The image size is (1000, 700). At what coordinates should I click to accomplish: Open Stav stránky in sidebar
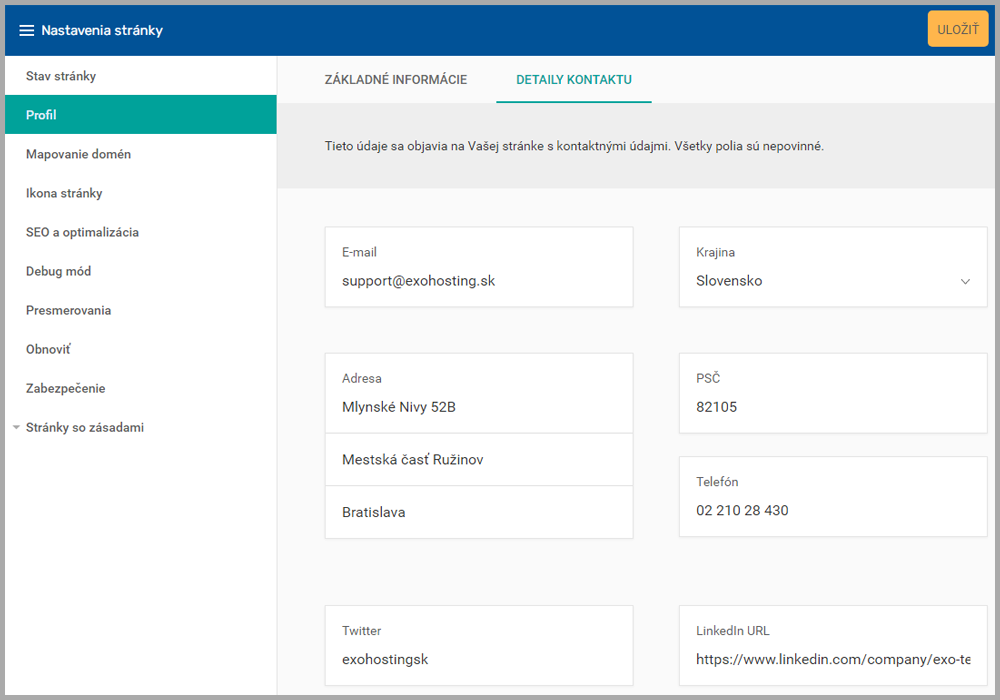tap(61, 76)
